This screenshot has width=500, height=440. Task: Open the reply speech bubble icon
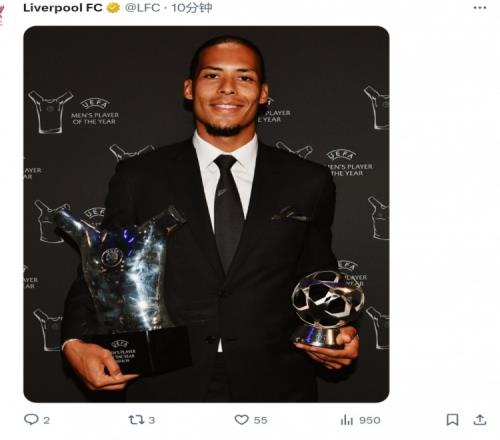31,419
